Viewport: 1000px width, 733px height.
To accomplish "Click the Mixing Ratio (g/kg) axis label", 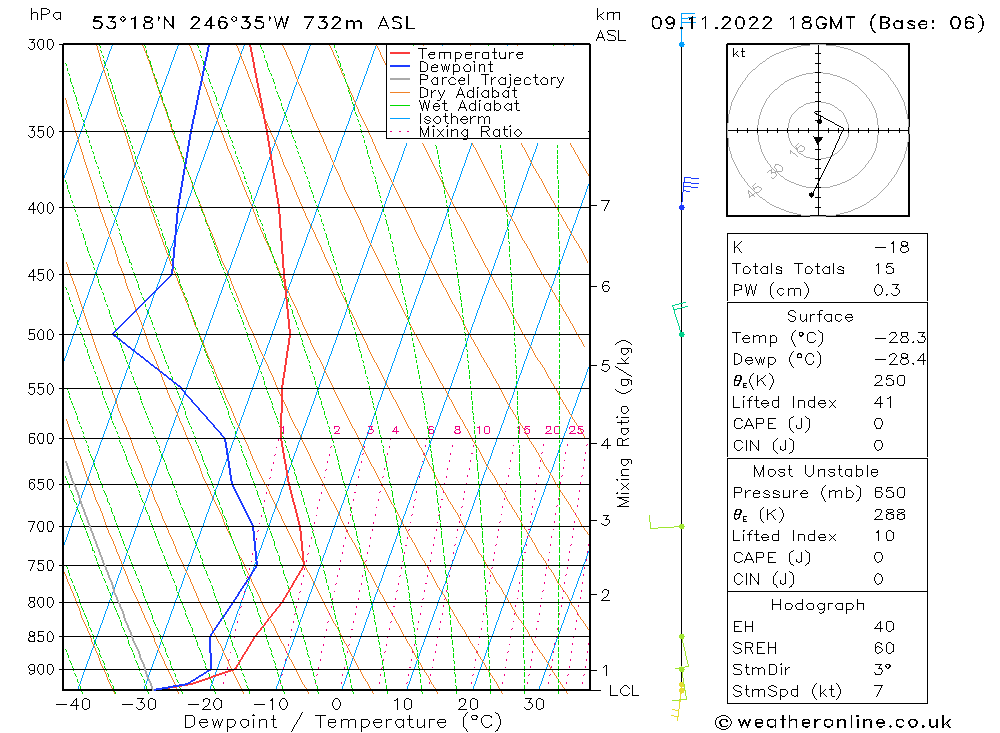I will pyautogui.click(x=624, y=424).
